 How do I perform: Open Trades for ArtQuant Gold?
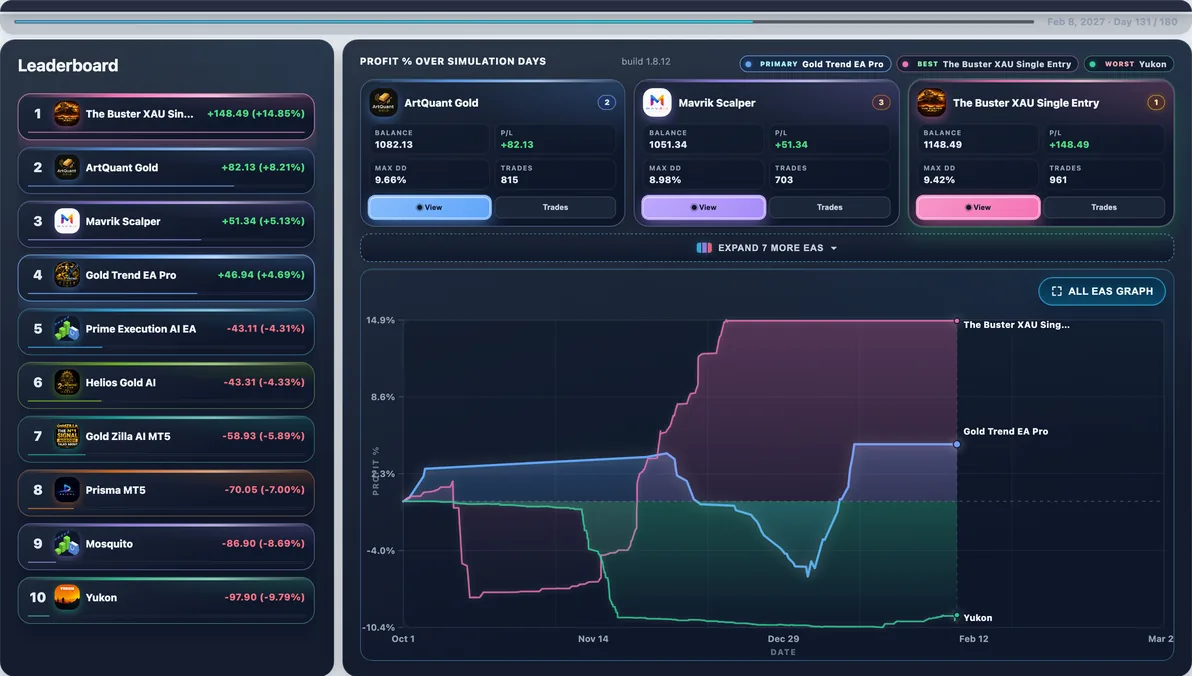tap(556, 208)
